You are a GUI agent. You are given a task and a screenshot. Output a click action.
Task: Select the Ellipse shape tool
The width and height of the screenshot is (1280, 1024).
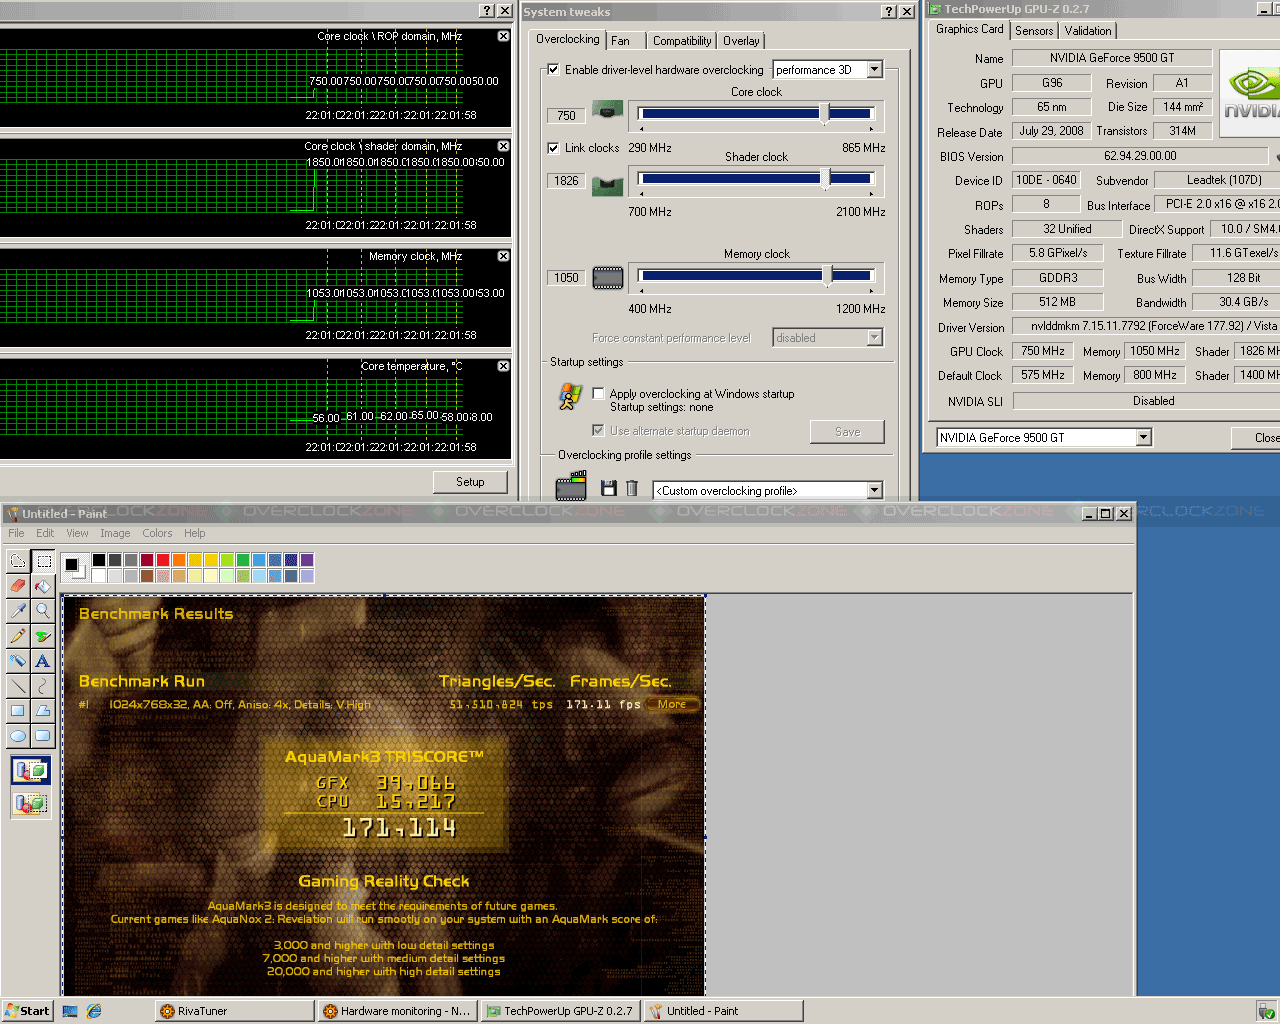[x=18, y=736]
